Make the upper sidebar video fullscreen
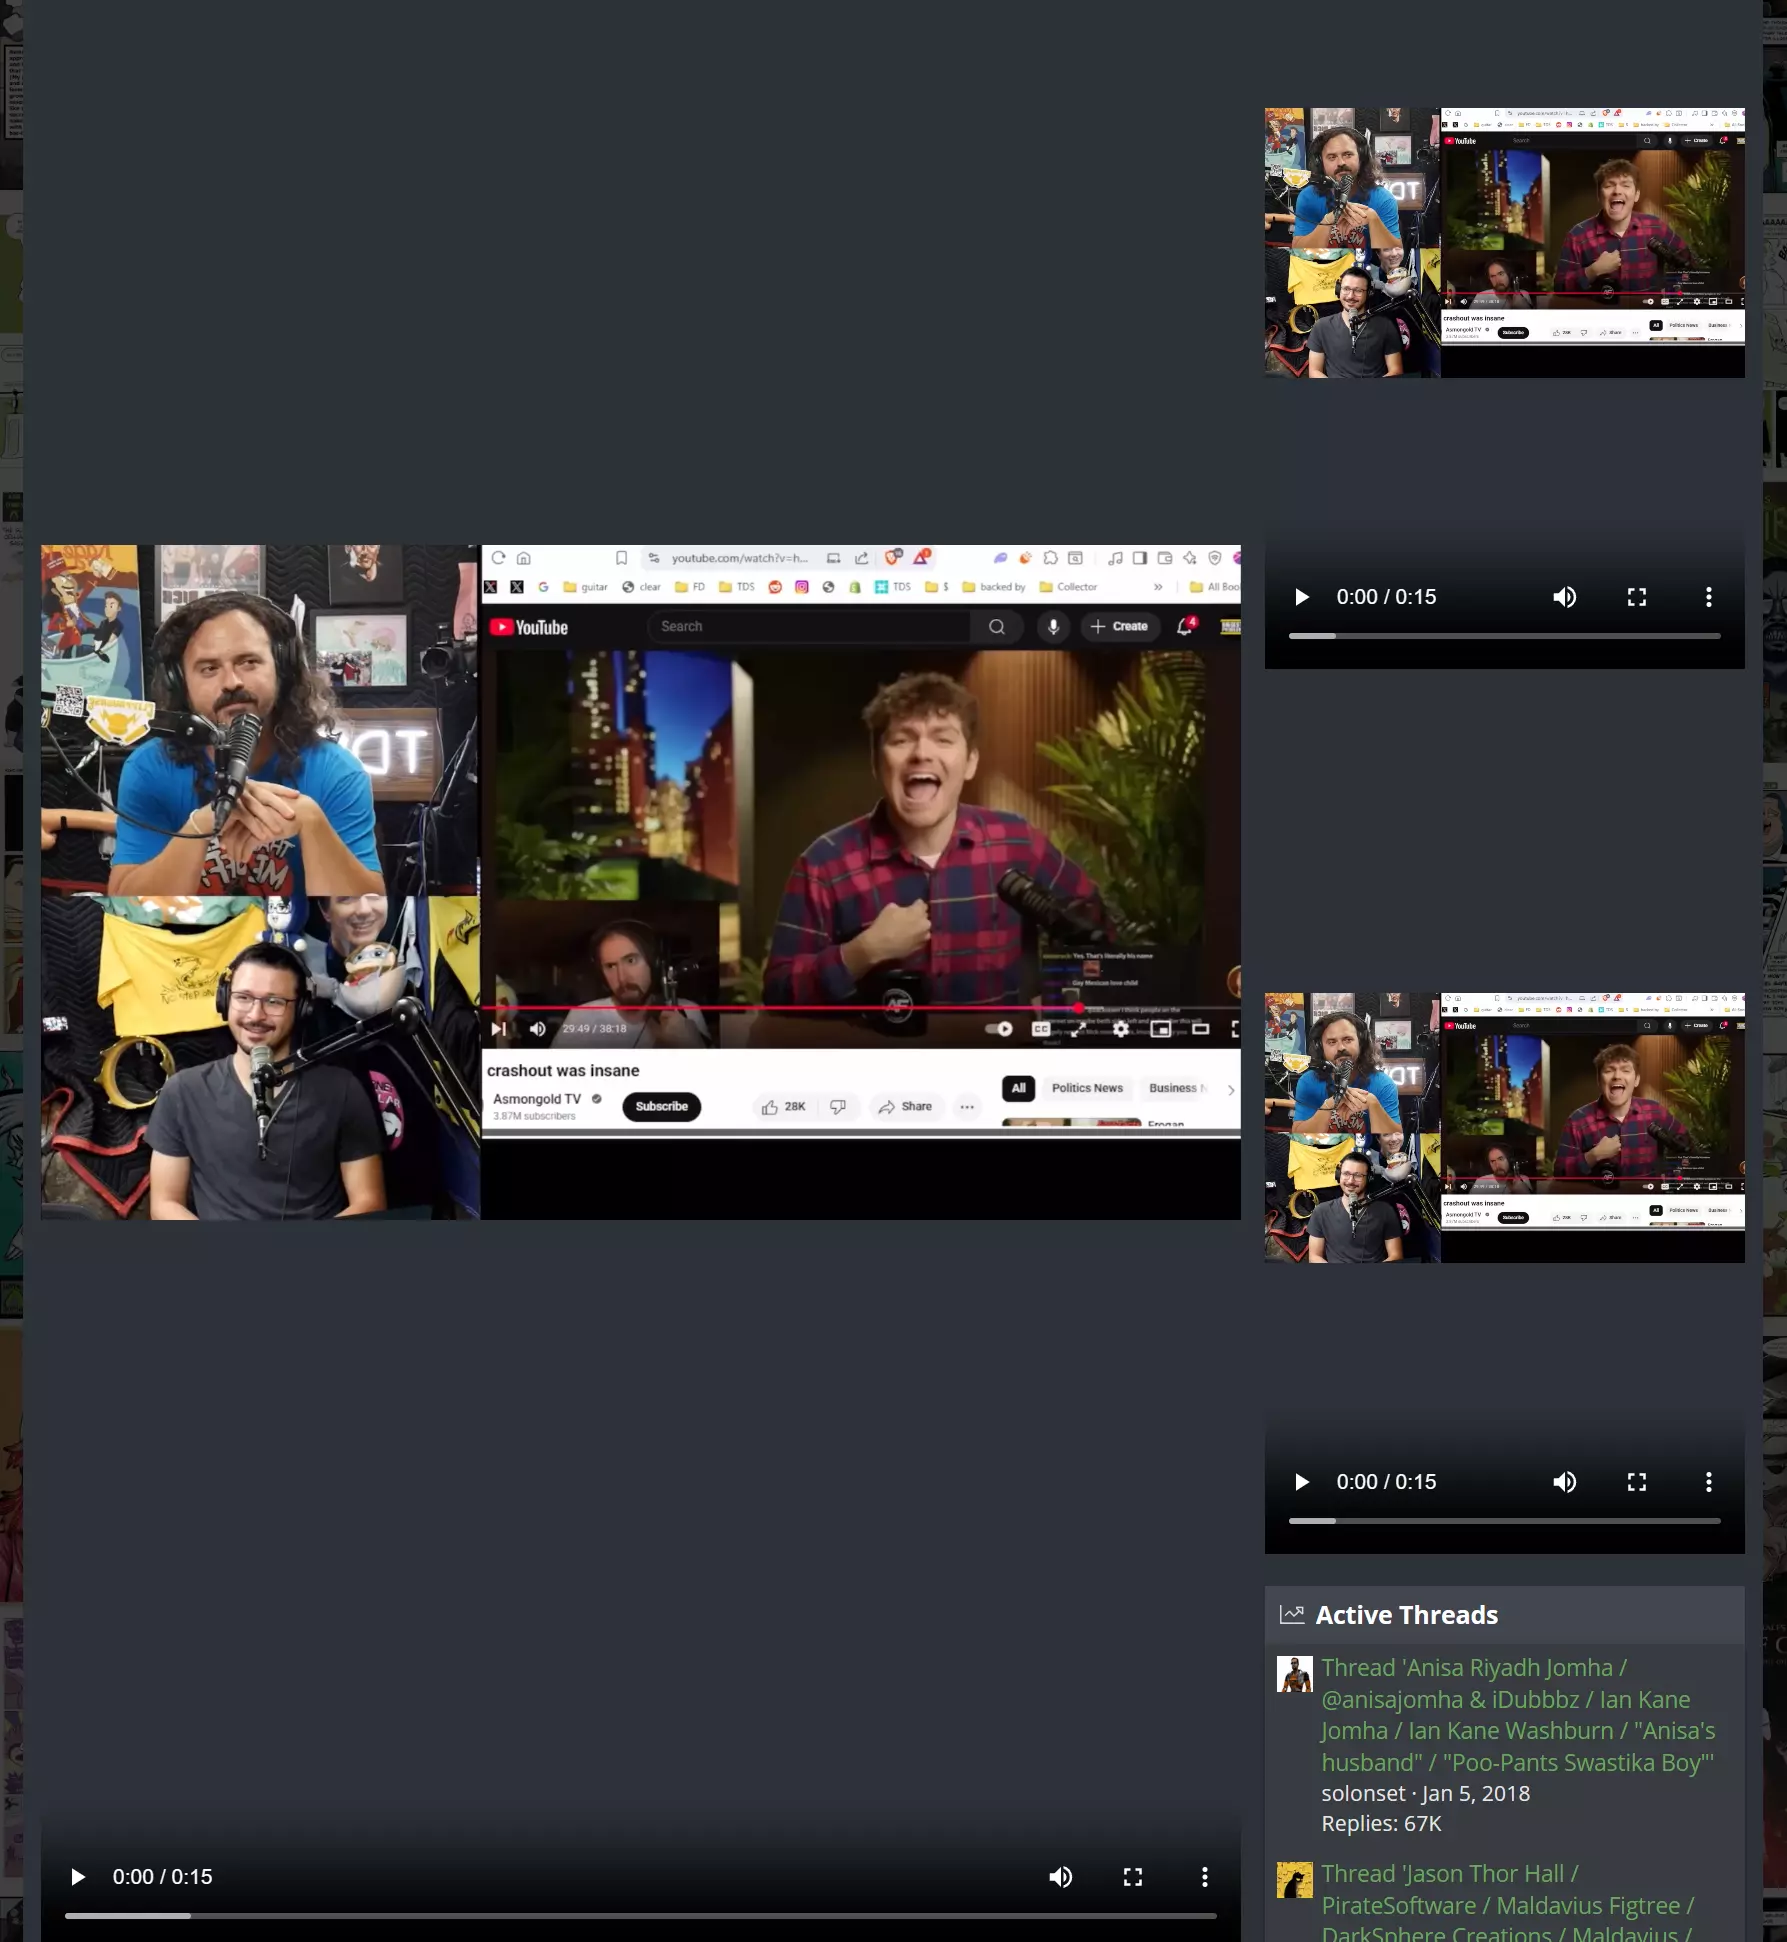1787x1942 pixels. tap(1637, 597)
